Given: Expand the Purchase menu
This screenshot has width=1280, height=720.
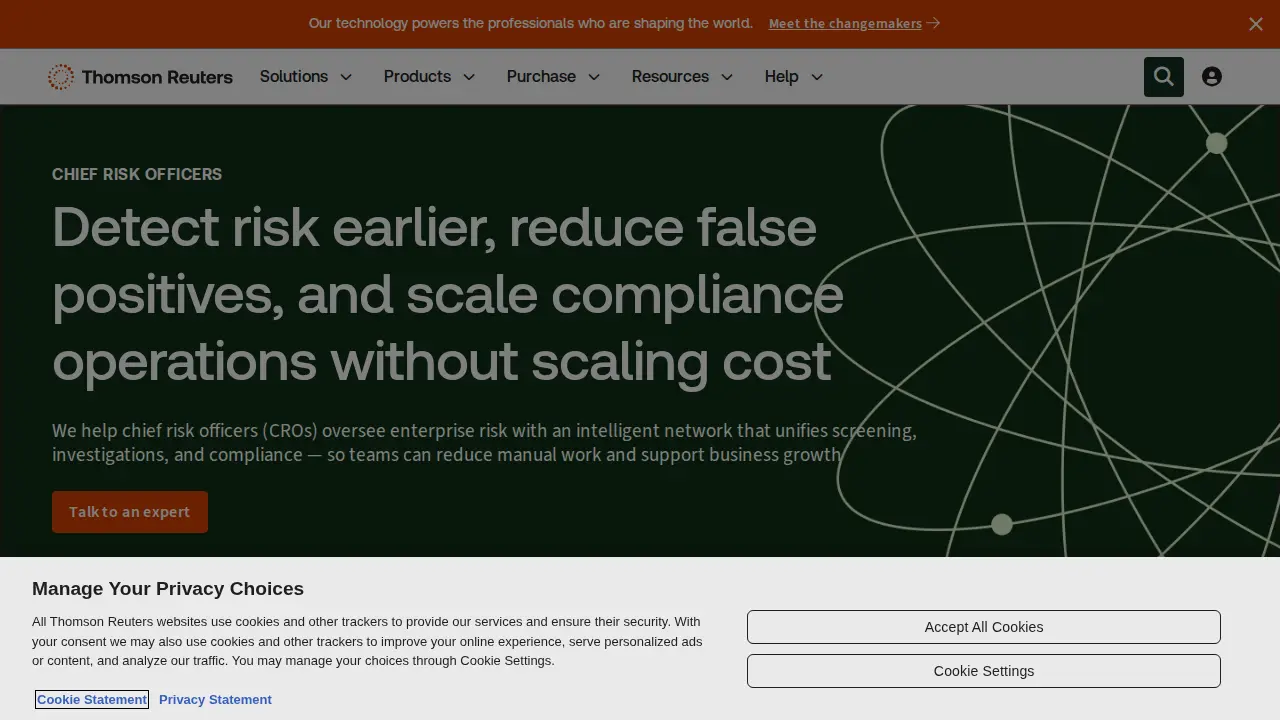Looking at the screenshot, I should coord(553,77).
